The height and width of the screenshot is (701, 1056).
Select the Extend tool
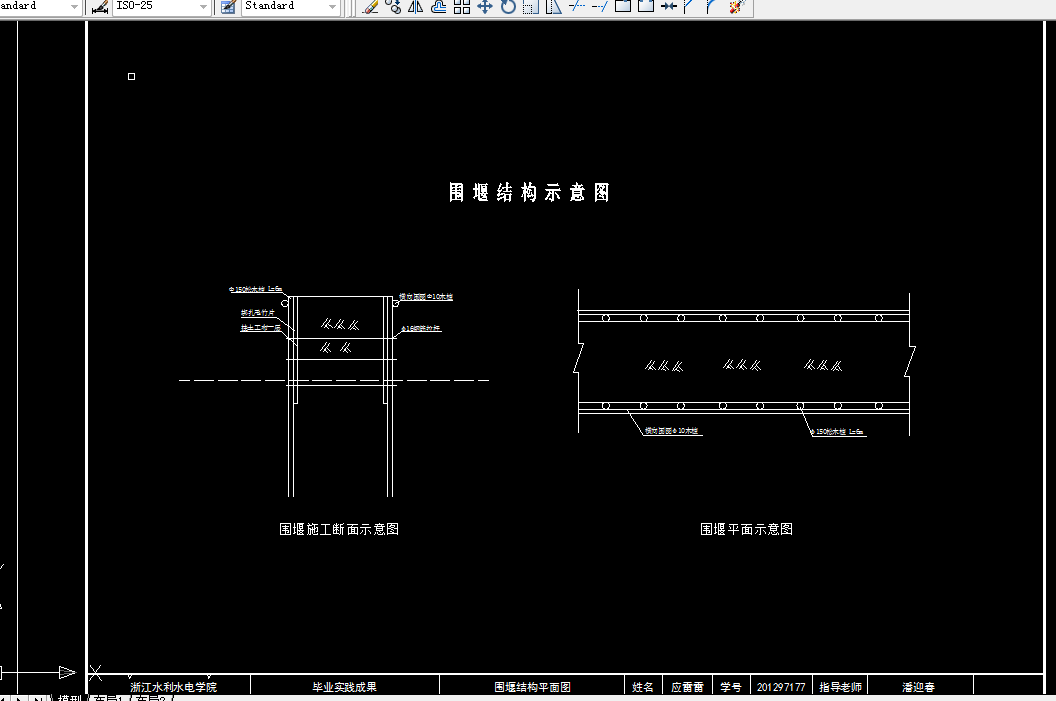click(599, 7)
